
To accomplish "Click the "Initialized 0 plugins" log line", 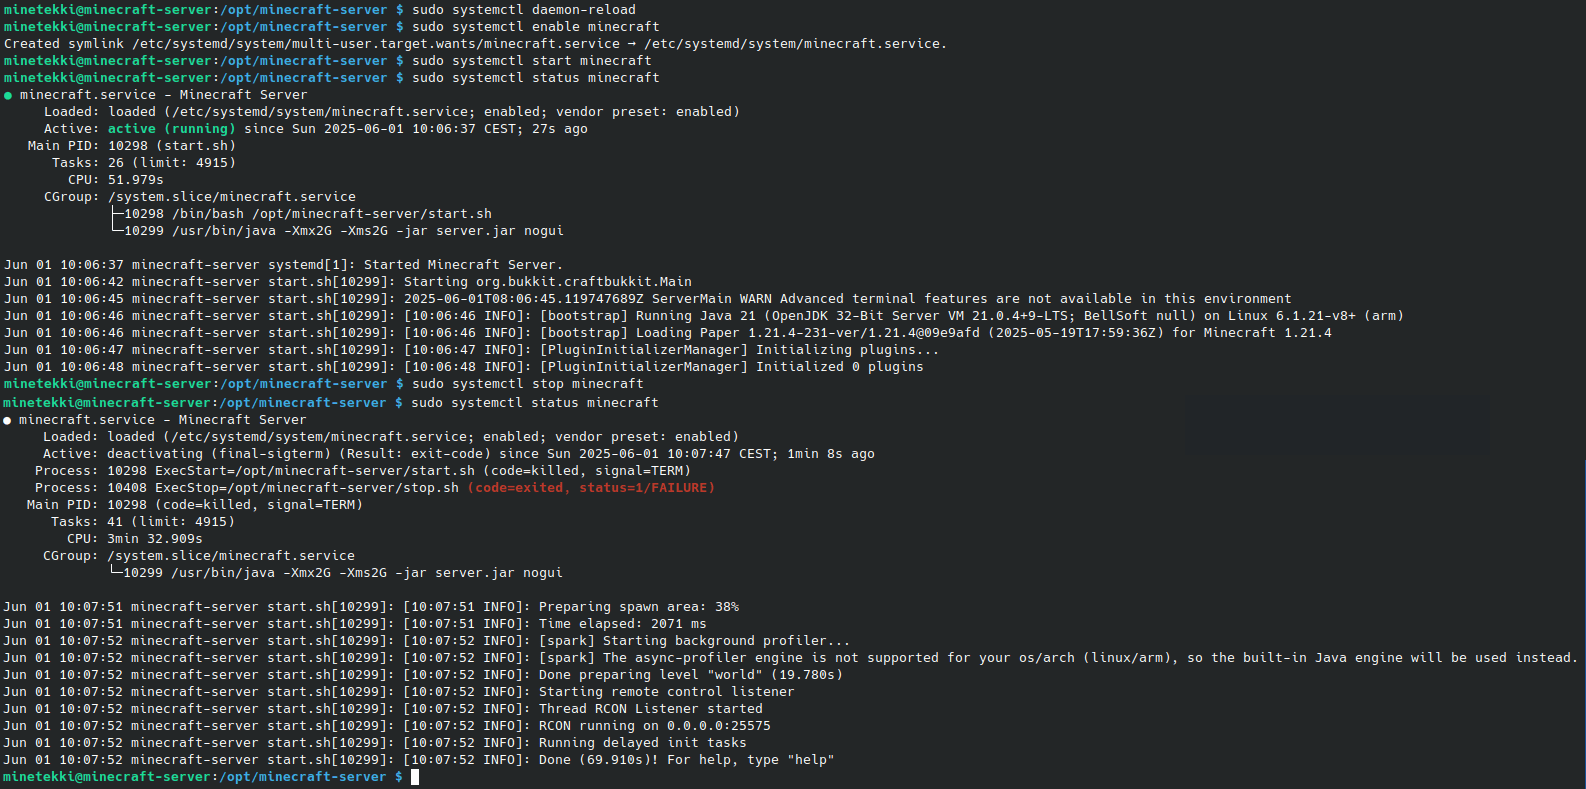I will click(464, 367).
